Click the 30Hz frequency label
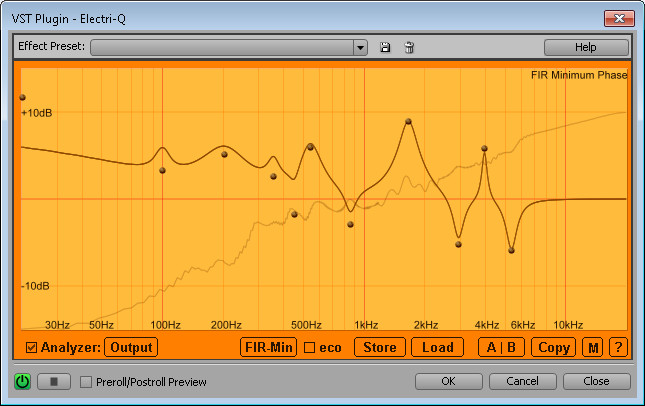645x406 pixels. (57, 325)
